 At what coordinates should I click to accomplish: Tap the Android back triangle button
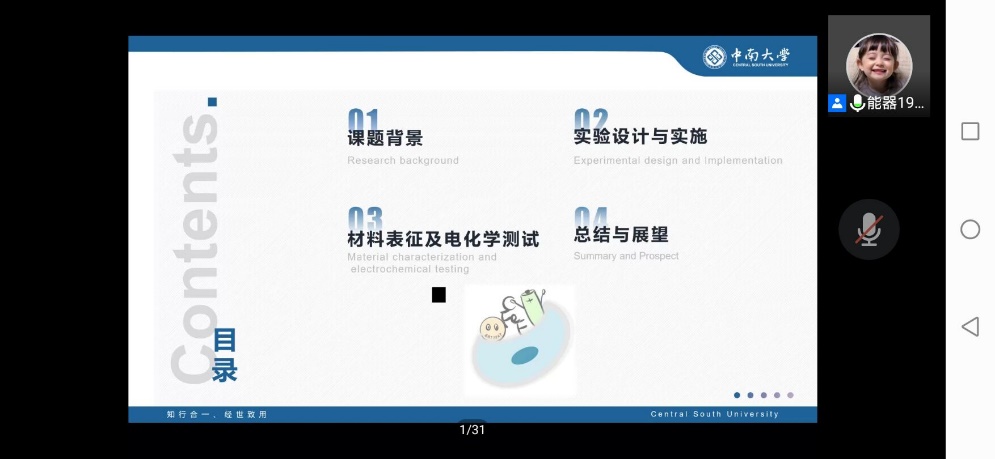(x=969, y=327)
